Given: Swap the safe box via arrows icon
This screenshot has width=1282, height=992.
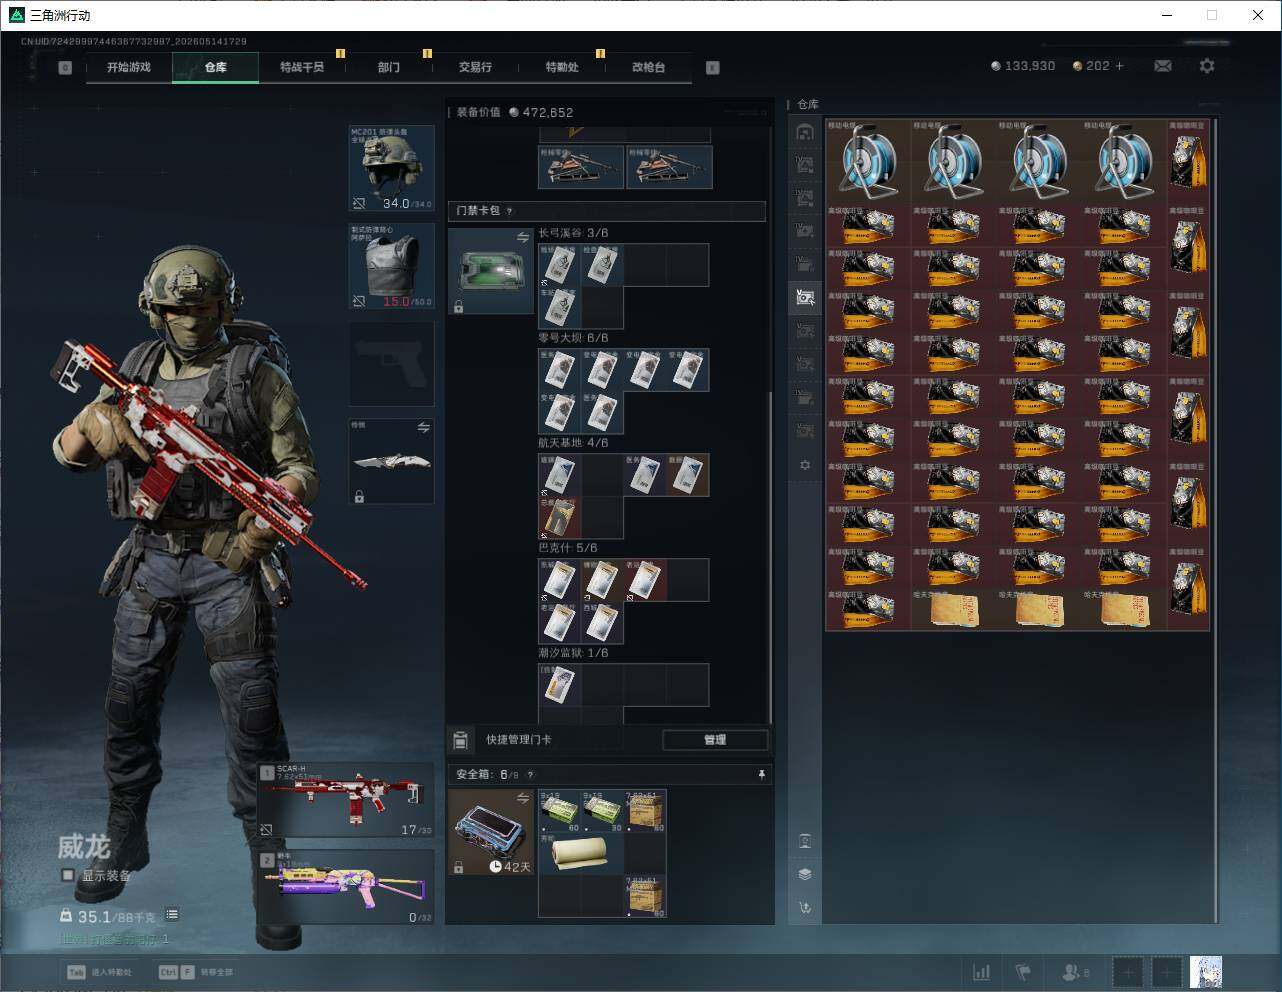Looking at the screenshot, I should (x=522, y=798).
